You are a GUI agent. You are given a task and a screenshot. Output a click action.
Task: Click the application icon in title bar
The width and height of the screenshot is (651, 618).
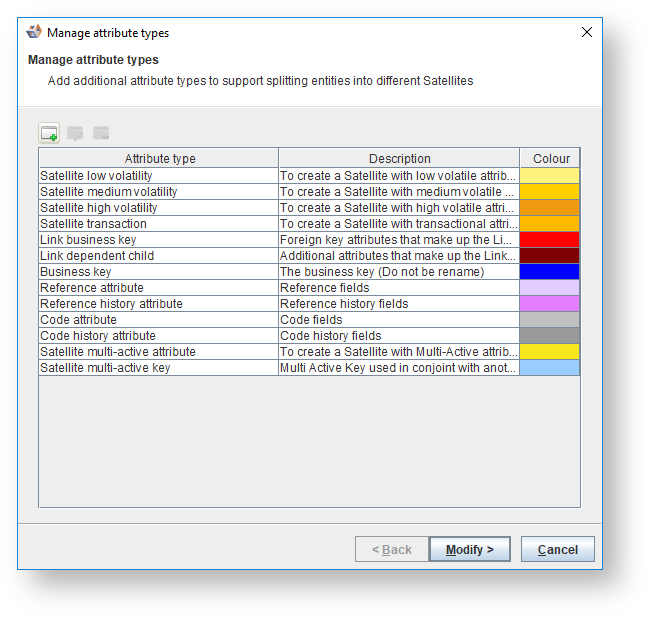coord(34,32)
